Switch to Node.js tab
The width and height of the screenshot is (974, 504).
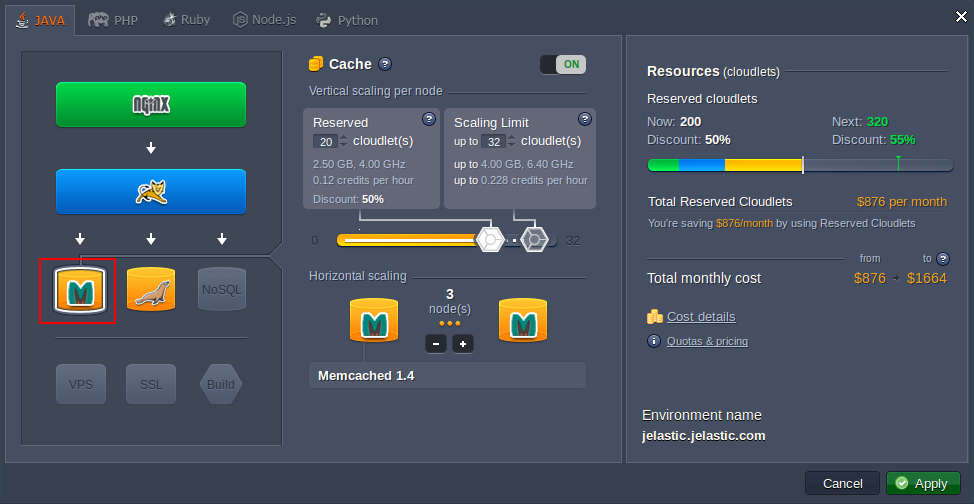(265, 20)
